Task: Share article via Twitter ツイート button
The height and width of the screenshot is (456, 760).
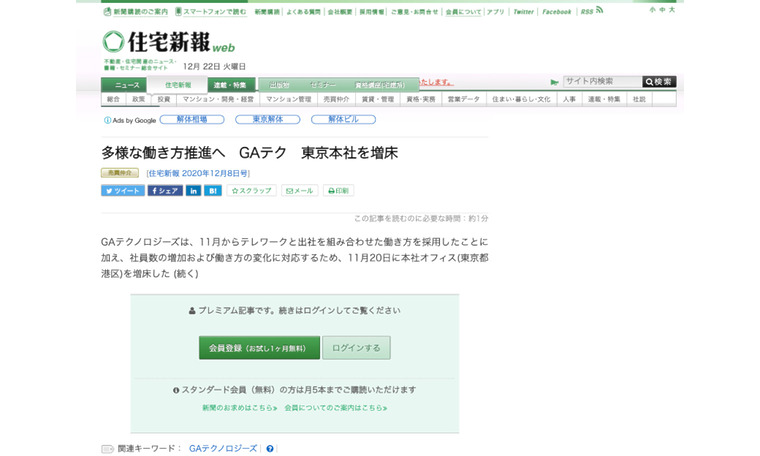Action: 123,190
